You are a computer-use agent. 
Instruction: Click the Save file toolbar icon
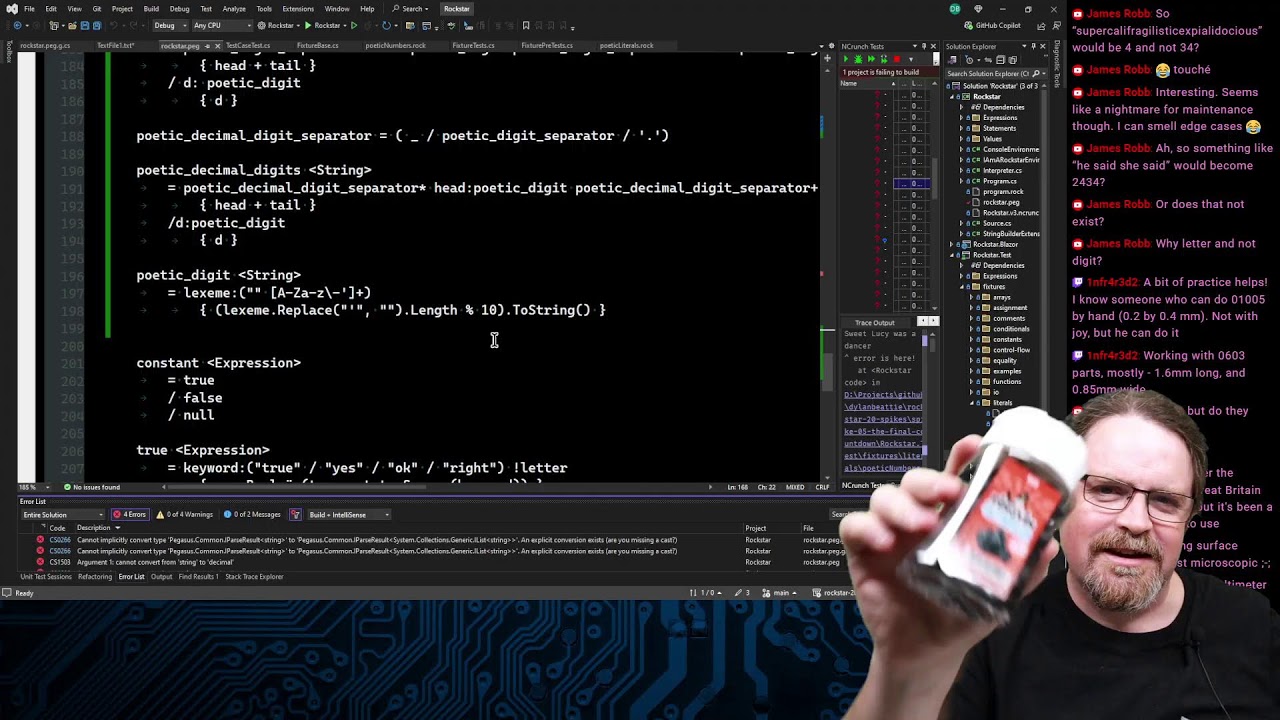click(x=84, y=25)
